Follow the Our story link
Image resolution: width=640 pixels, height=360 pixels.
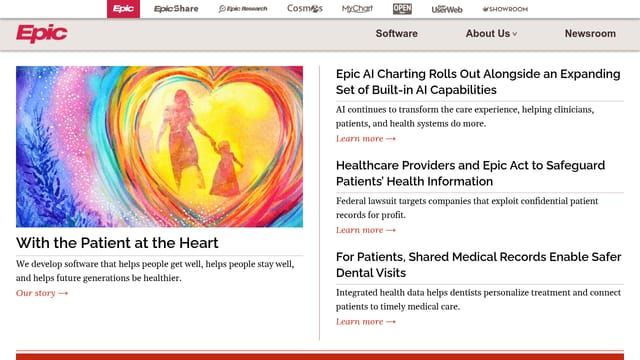click(42, 293)
